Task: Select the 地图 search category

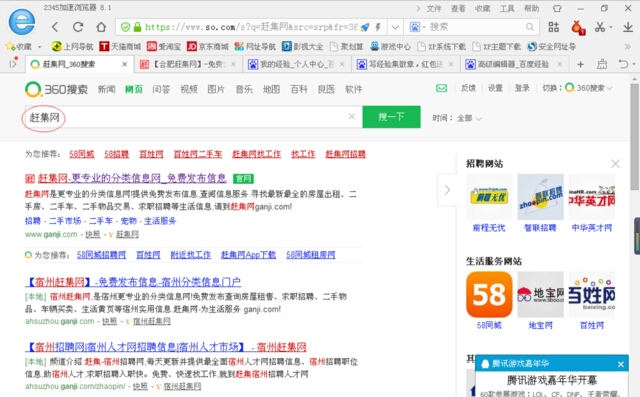Action: [271, 89]
